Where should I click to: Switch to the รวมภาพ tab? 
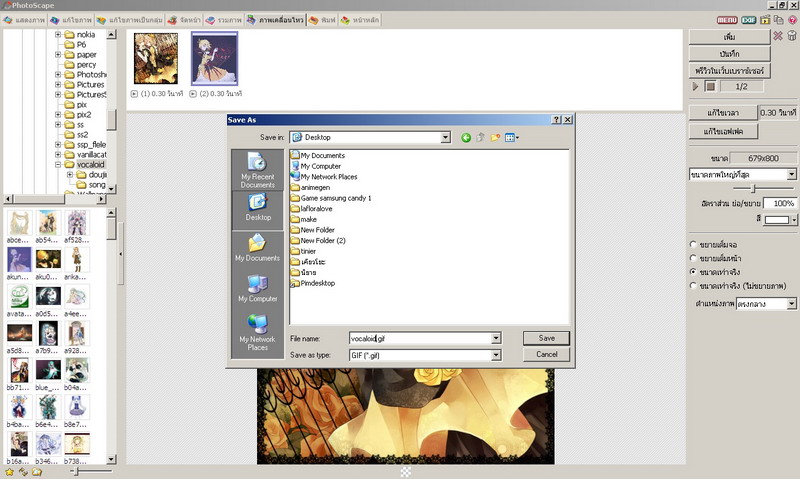coord(223,20)
